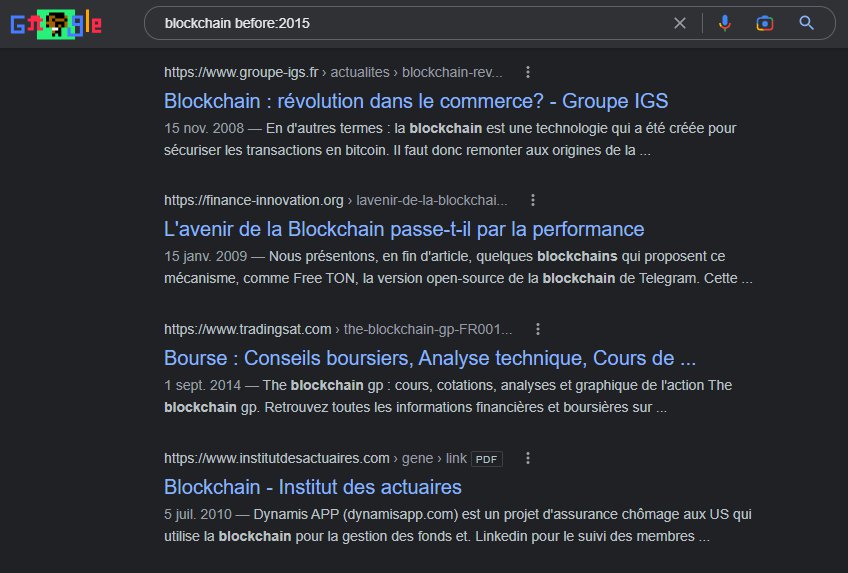Expand three-dot options beside groupe-igs.fr result
This screenshot has width=848, height=573.
point(528,72)
